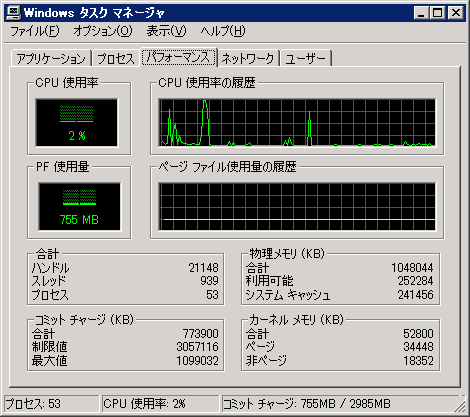Click the PF usage gauge showing 755 MB
This screenshot has width=470, height=417.
pyautogui.click(x=79, y=206)
